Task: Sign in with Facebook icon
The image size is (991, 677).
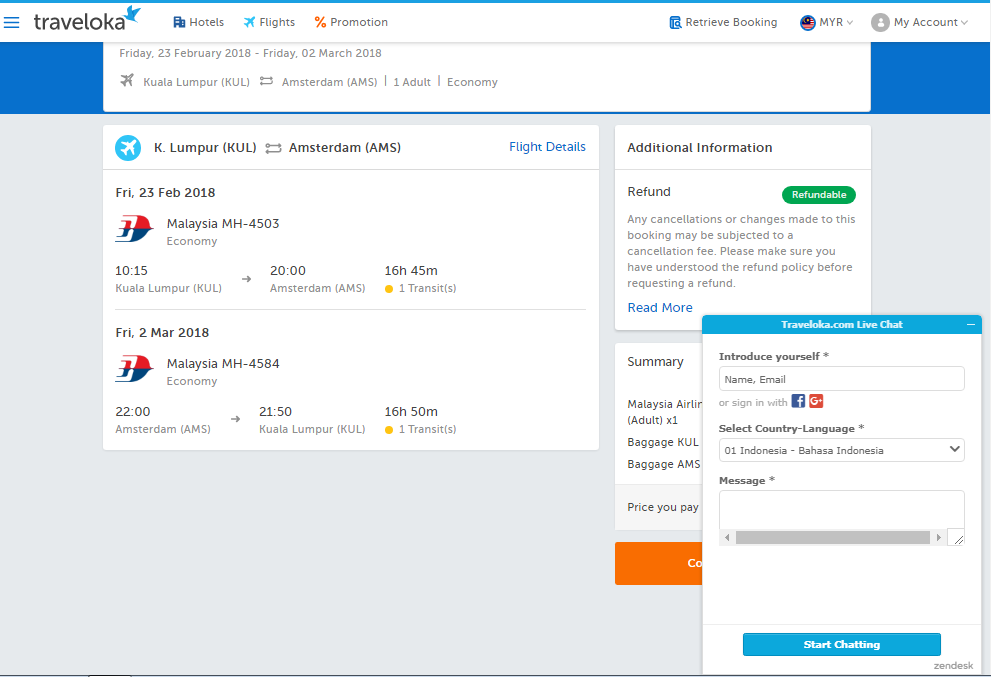Action: tap(798, 401)
